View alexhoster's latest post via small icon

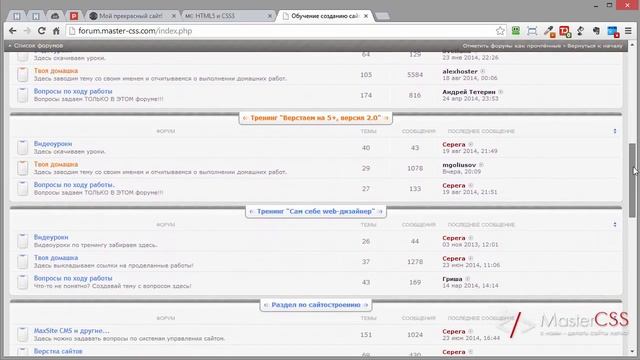(x=482, y=71)
